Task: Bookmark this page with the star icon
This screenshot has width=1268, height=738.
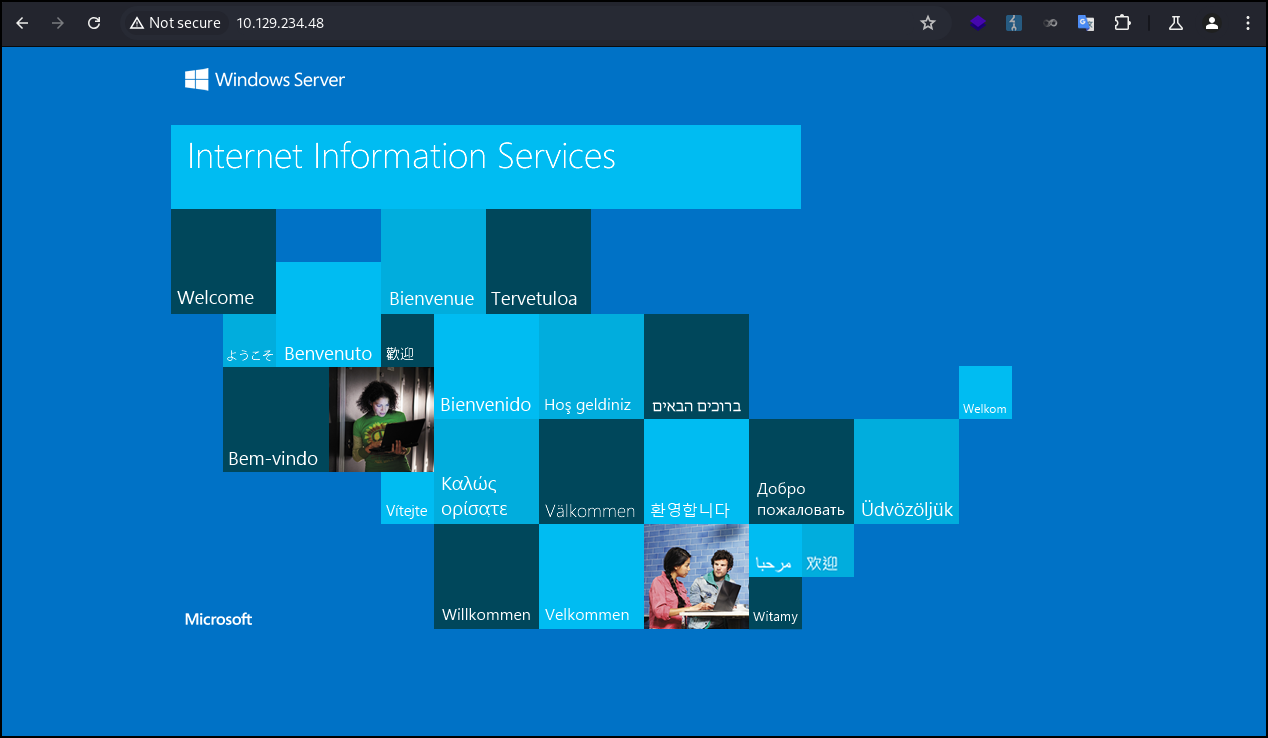Action: tap(927, 23)
